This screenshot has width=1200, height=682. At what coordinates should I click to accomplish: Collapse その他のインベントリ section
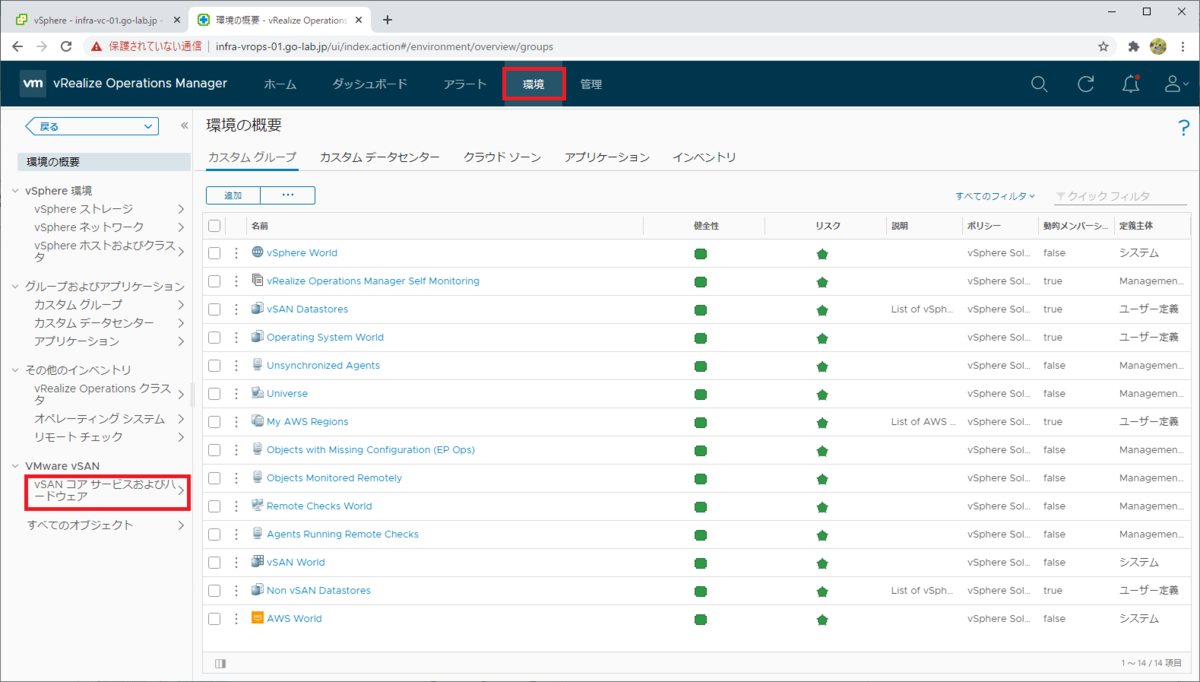pyautogui.click(x=15, y=370)
